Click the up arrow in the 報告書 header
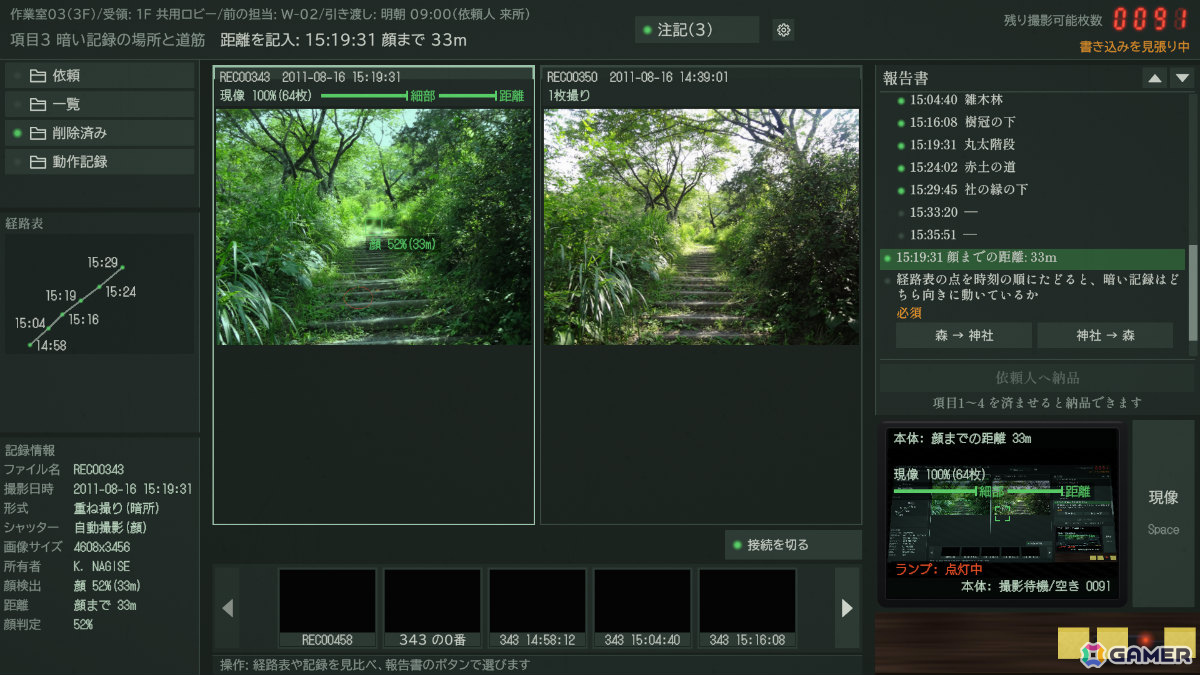1200x675 pixels. (x=1155, y=78)
